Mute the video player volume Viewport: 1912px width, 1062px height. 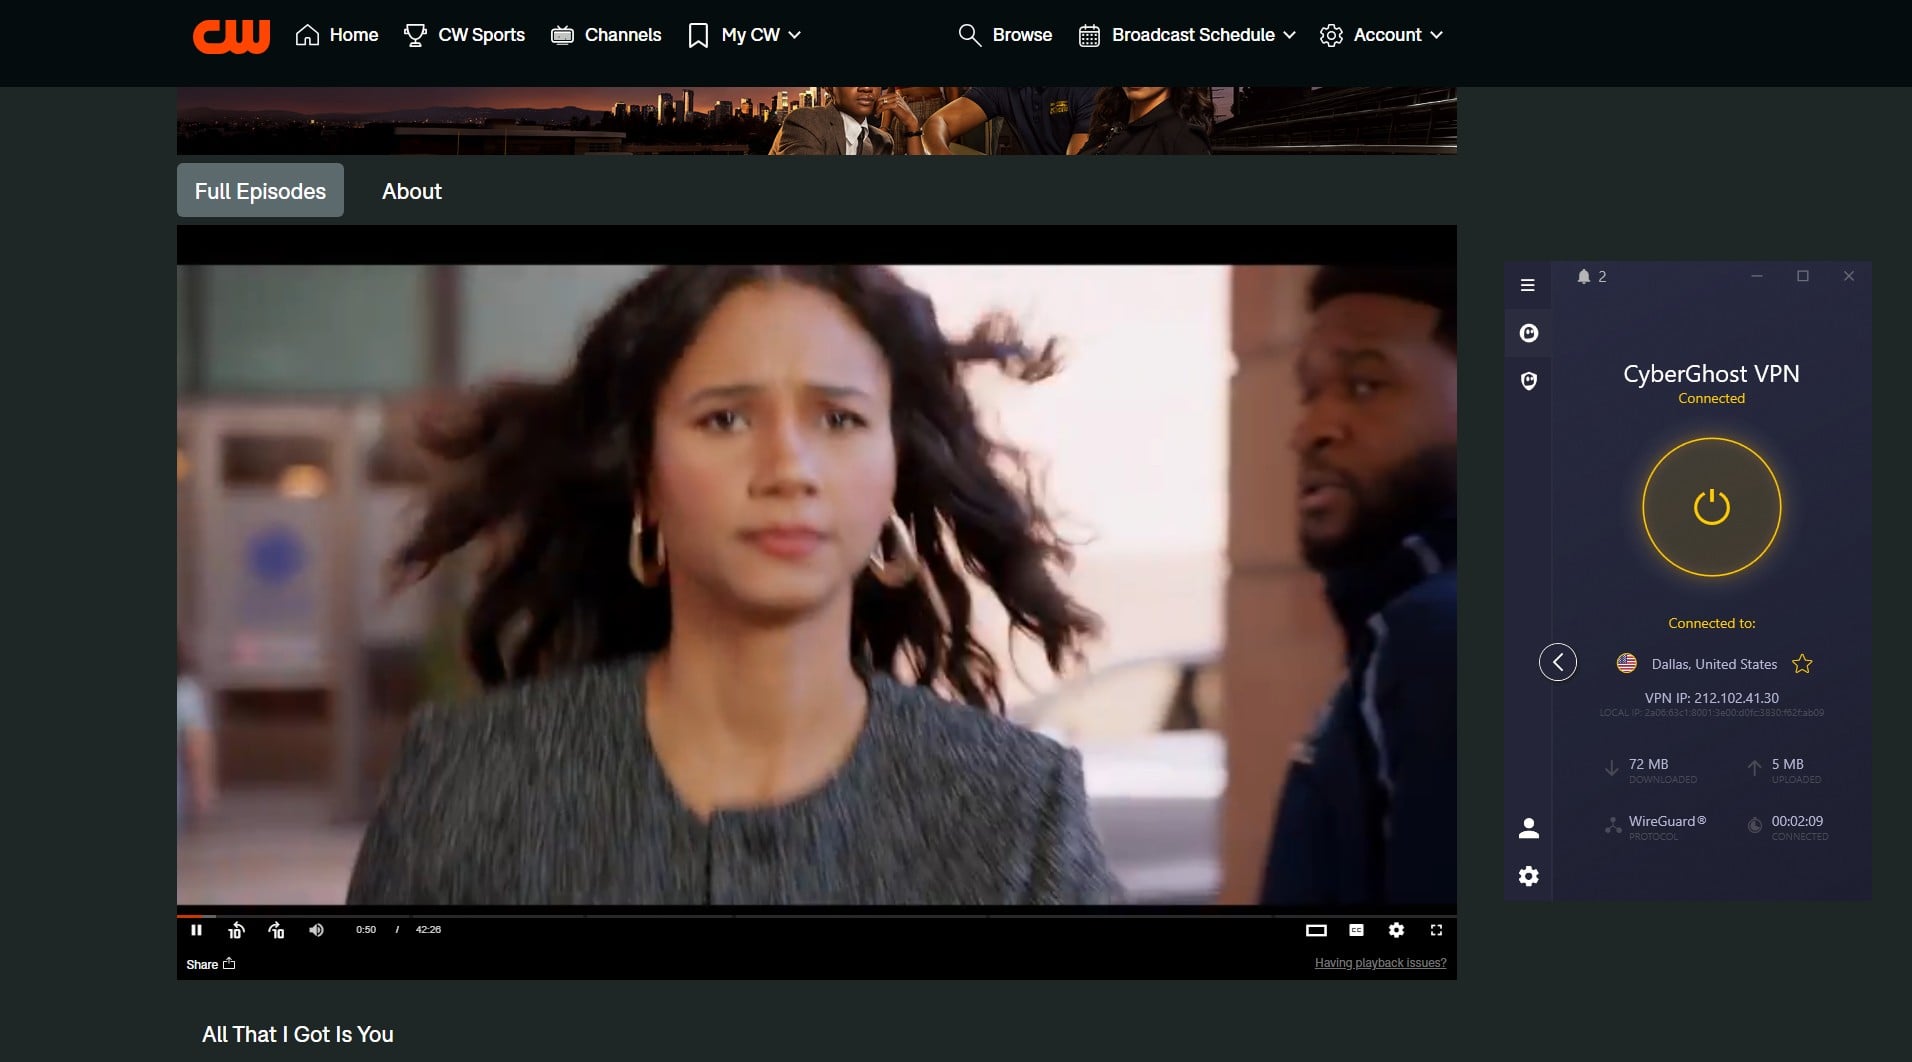click(316, 930)
